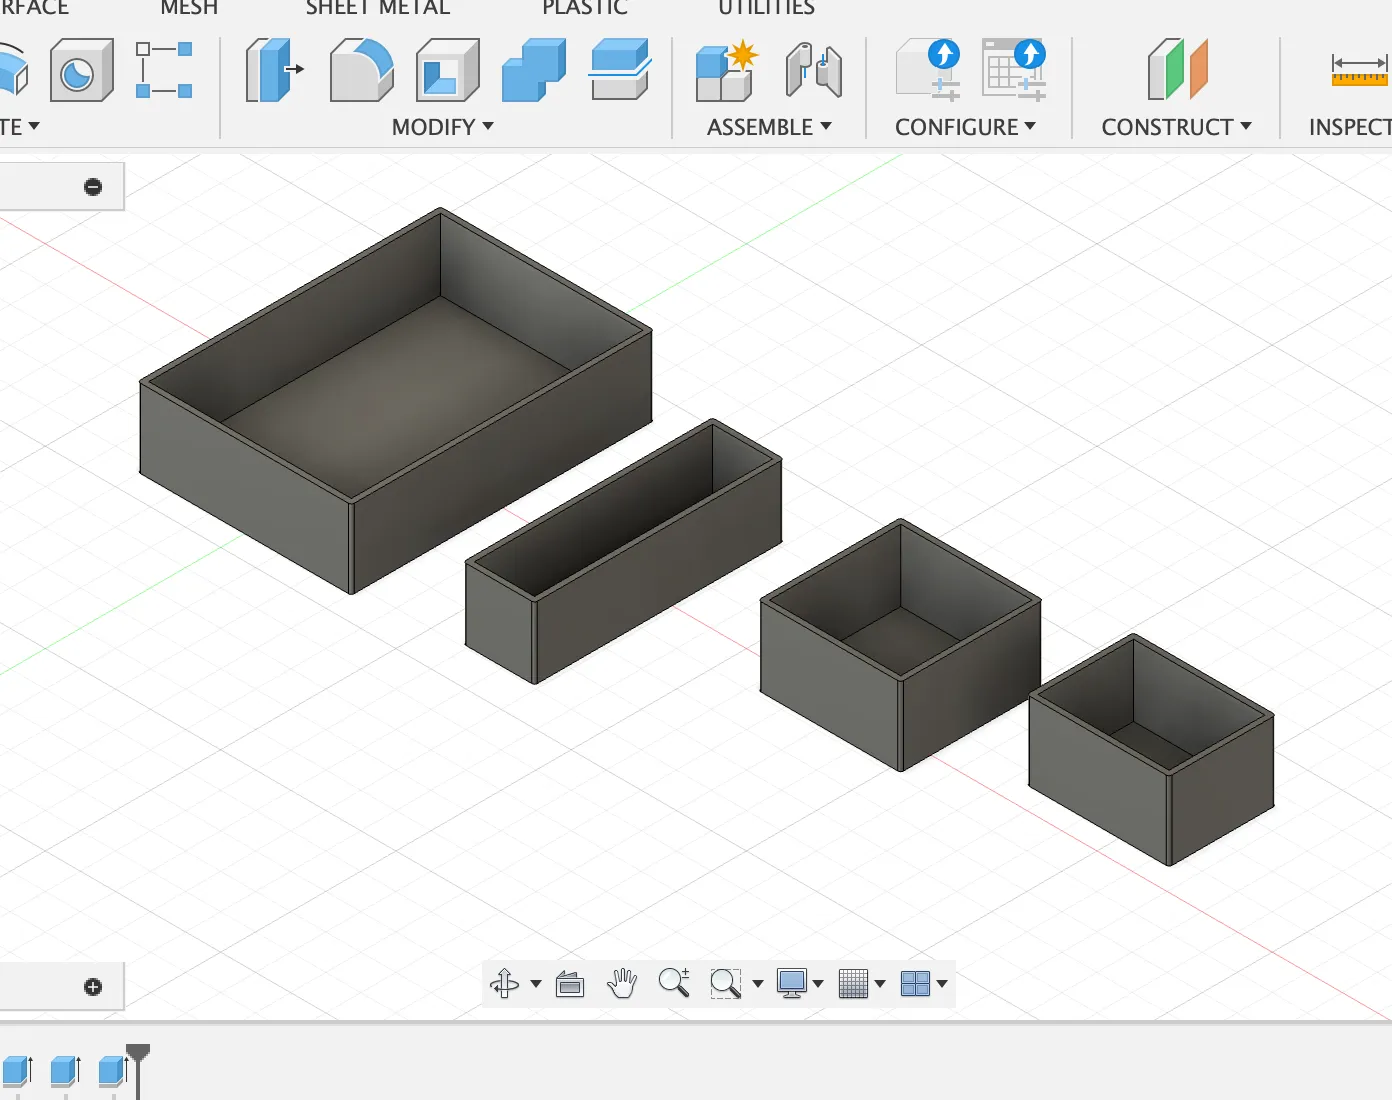Open the PLASTIC tab
This screenshot has height=1100, width=1392.
pyautogui.click(x=585, y=8)
